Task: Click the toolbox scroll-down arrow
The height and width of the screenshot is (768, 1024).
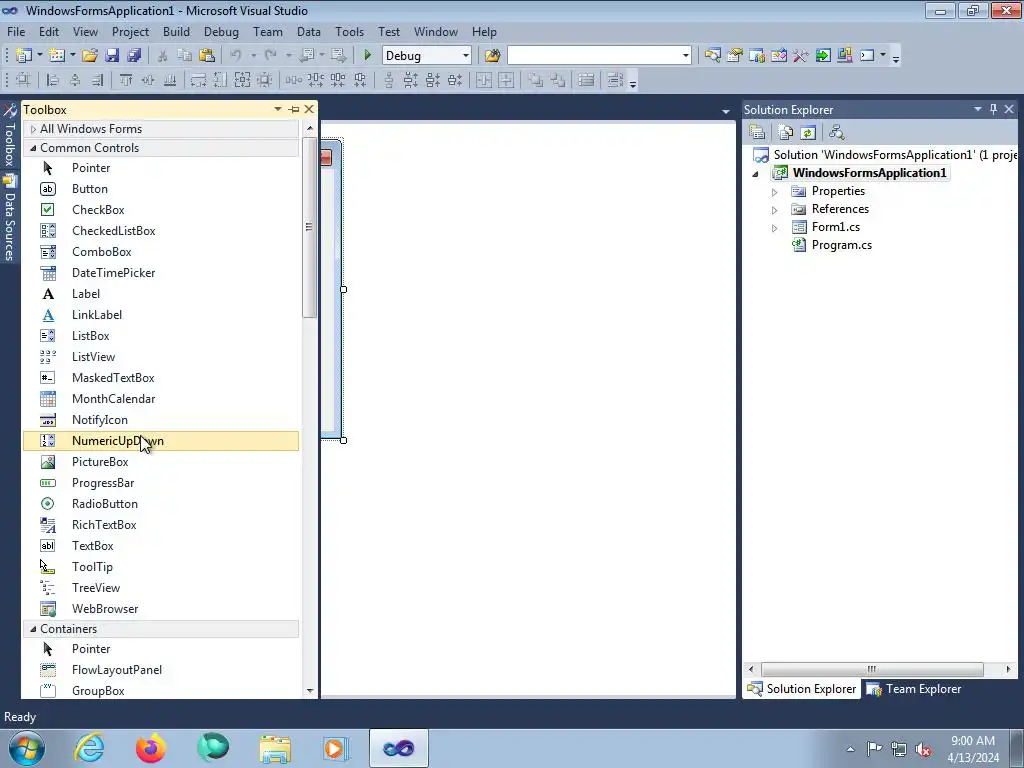Action: tap(310, 690)
